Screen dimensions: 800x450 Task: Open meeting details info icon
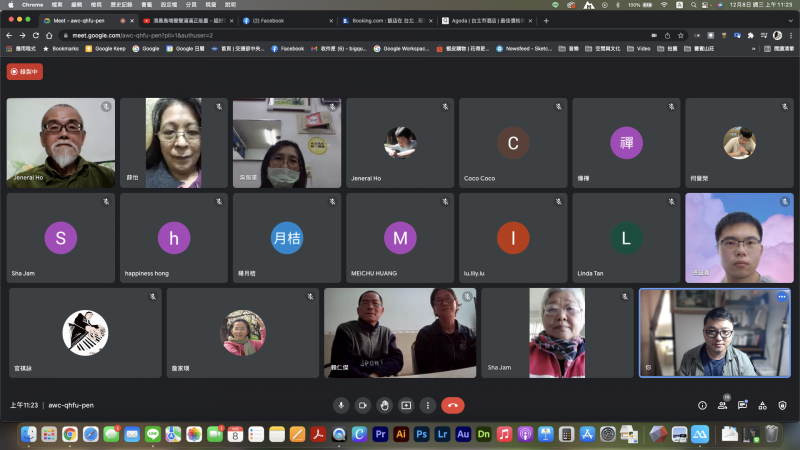coord(702,405)
